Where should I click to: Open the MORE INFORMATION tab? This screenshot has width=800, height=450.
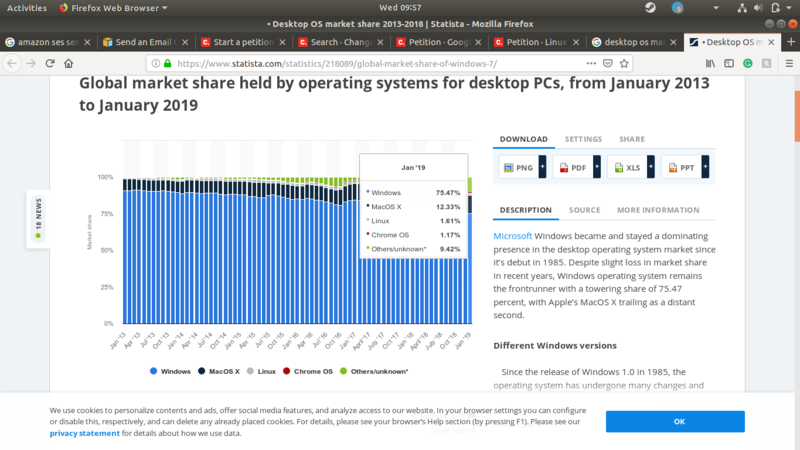click(x=658, y=210)
